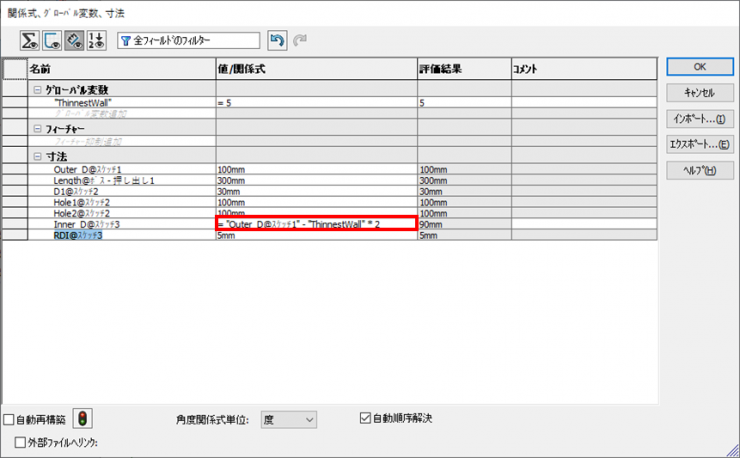The height and width of the screenshot is (458, 740).
Task: Select the Dimension View icon
Action: (x=73, y=40)
